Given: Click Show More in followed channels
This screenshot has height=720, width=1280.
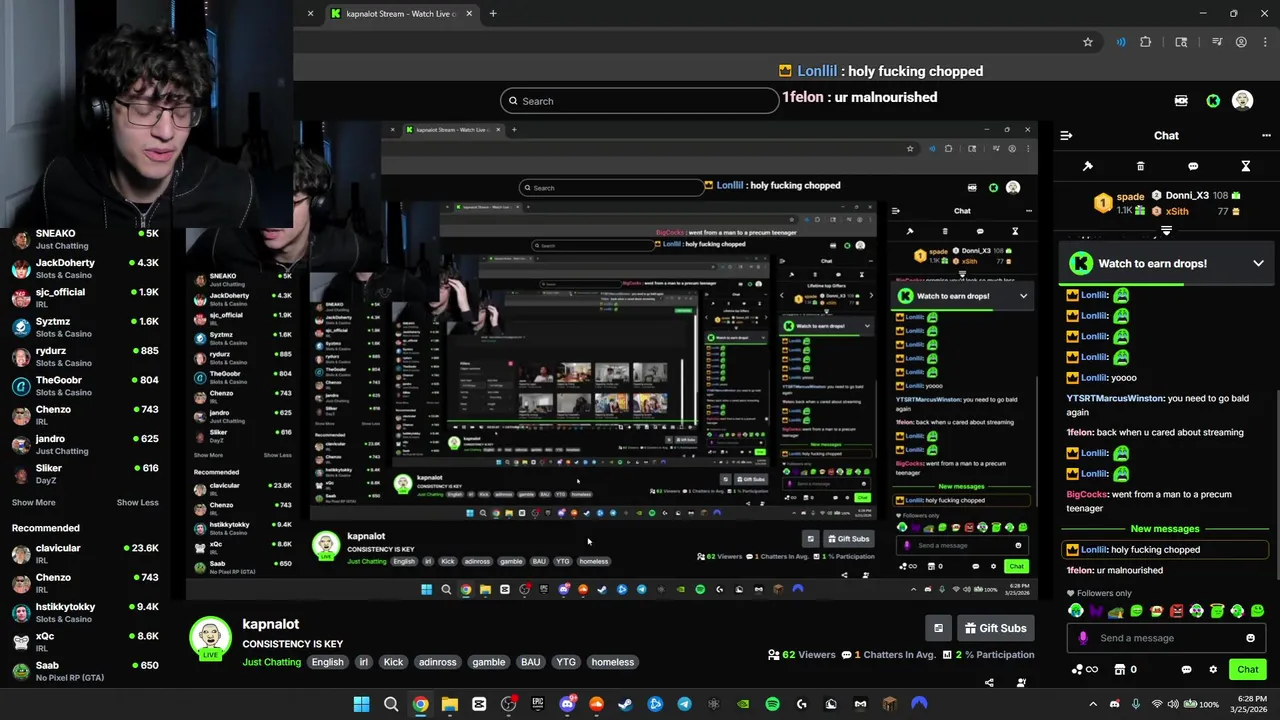Looking at the screenshot, I should click(33, 502).
